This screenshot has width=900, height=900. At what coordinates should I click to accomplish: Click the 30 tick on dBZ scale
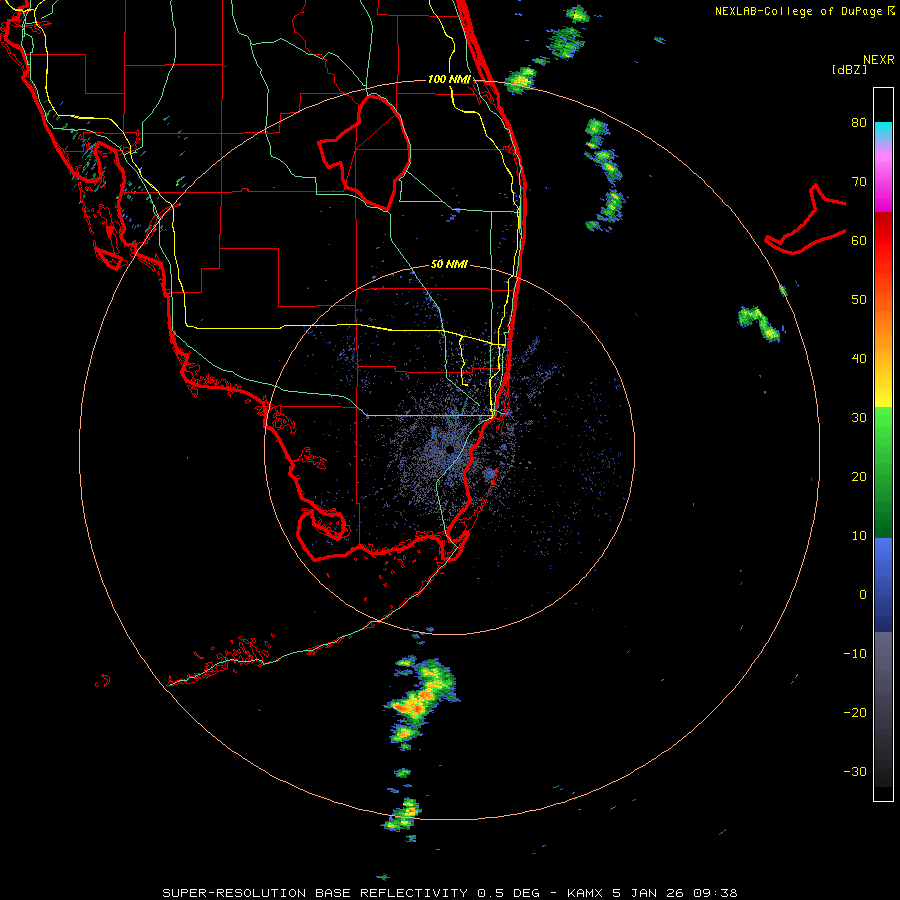click(859, 417)
